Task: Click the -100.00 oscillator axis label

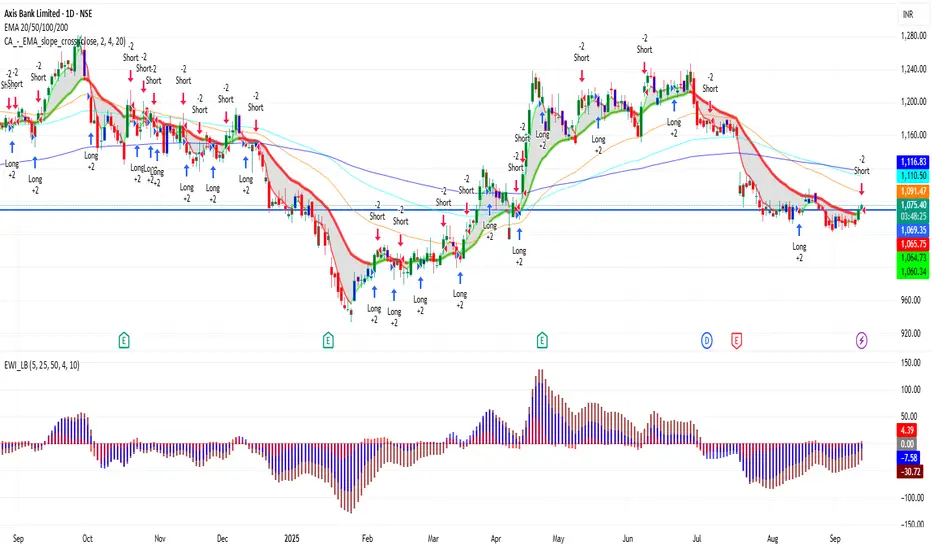Action: [912, 497]
